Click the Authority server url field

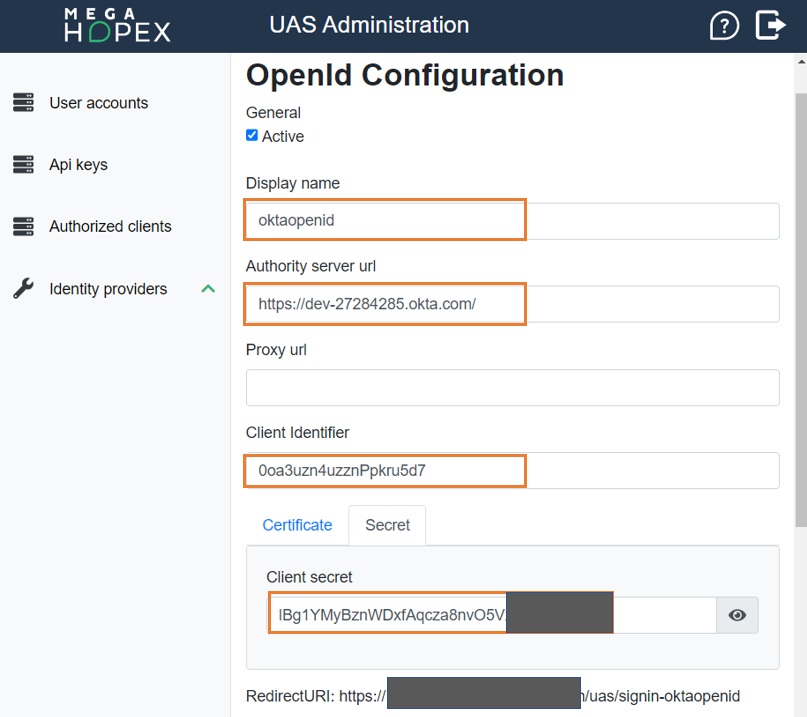[385, 304]
